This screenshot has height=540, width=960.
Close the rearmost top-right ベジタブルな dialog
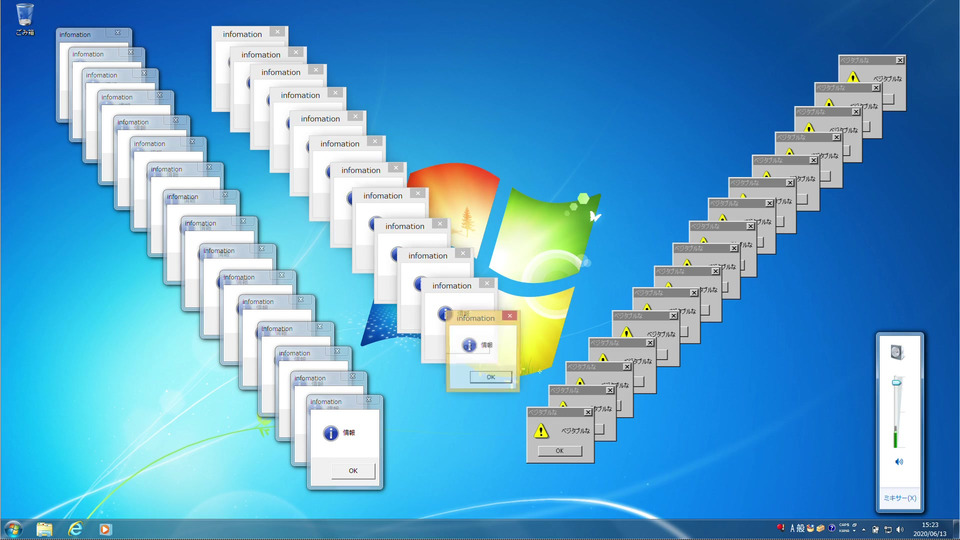tap(900, 60)
